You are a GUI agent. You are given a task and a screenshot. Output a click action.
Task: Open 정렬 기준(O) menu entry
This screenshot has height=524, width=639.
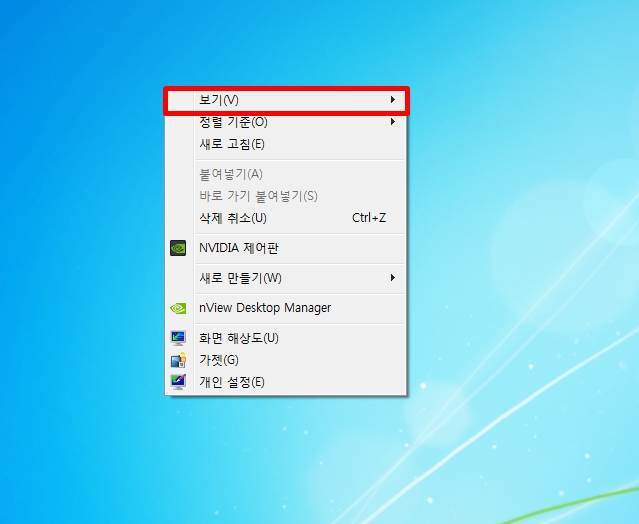(x=286, y=122)
